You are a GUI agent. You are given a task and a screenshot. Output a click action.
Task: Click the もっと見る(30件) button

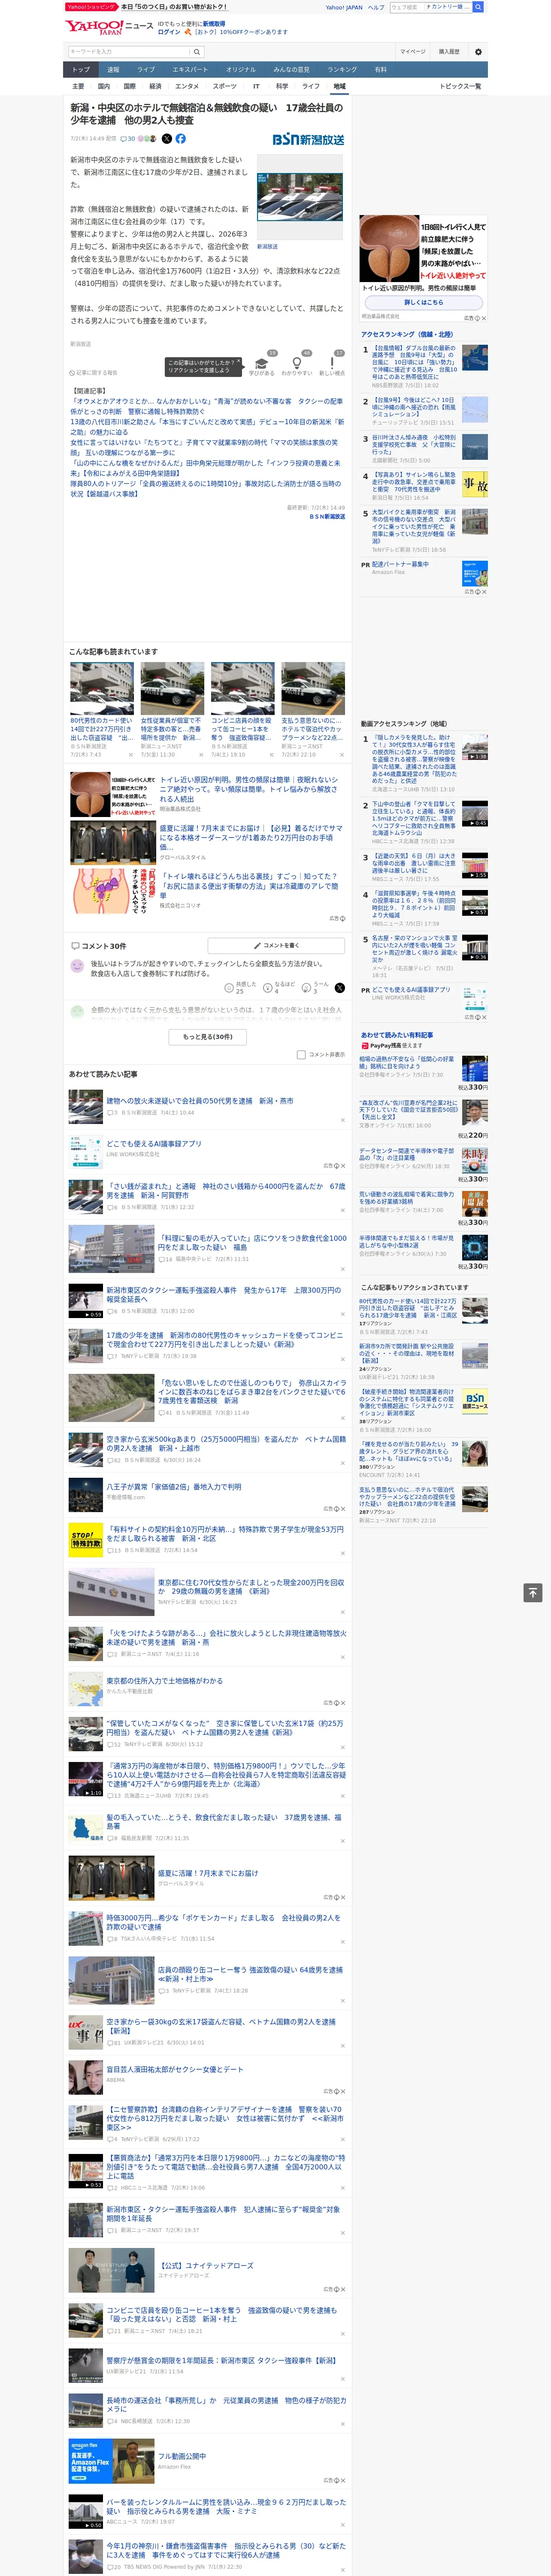click(208, 1037)
